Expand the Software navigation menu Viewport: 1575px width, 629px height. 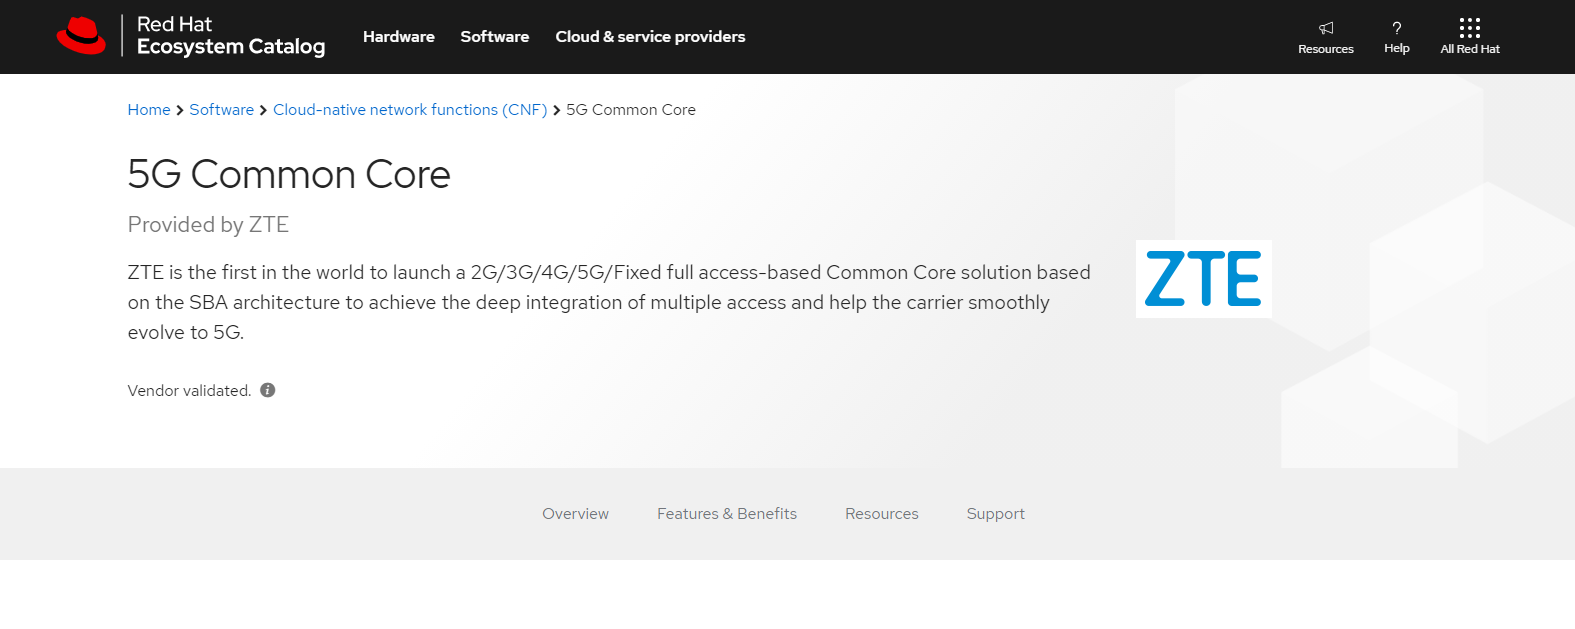coord(495,37)
